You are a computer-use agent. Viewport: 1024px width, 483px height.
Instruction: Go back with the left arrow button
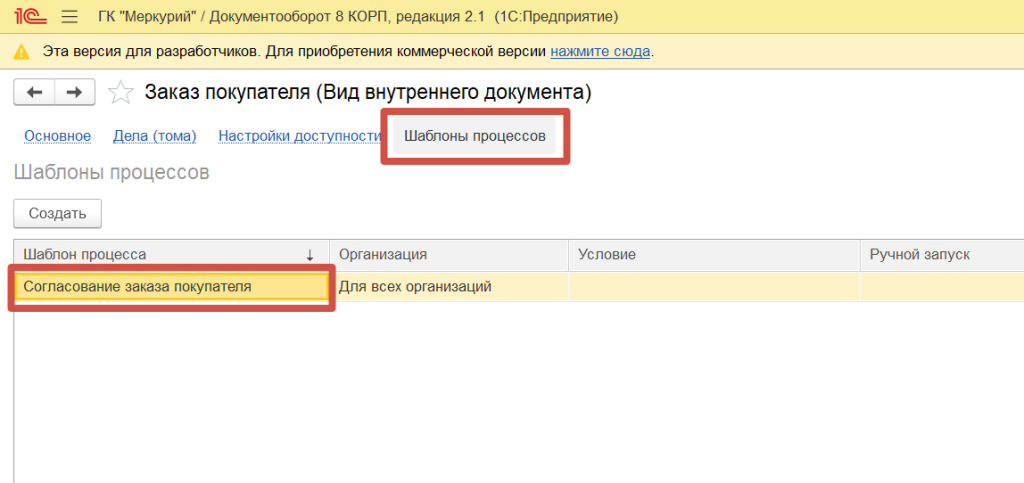point(34,93)
